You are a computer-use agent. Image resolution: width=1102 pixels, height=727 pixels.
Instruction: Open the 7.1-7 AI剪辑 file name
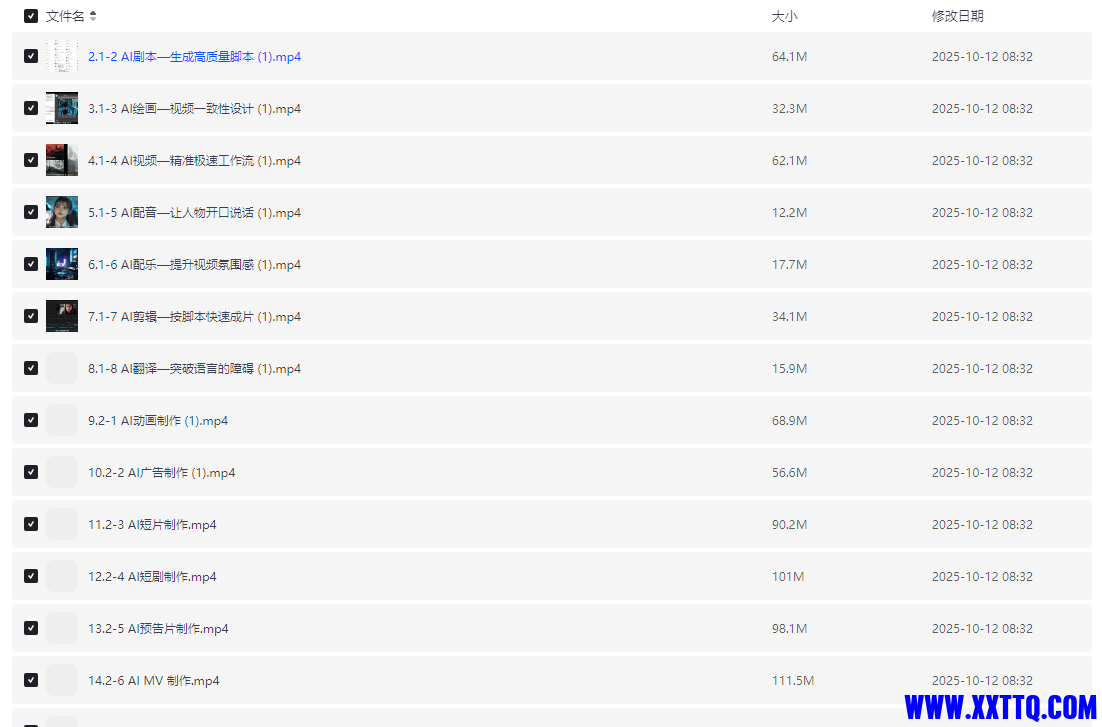194,317
